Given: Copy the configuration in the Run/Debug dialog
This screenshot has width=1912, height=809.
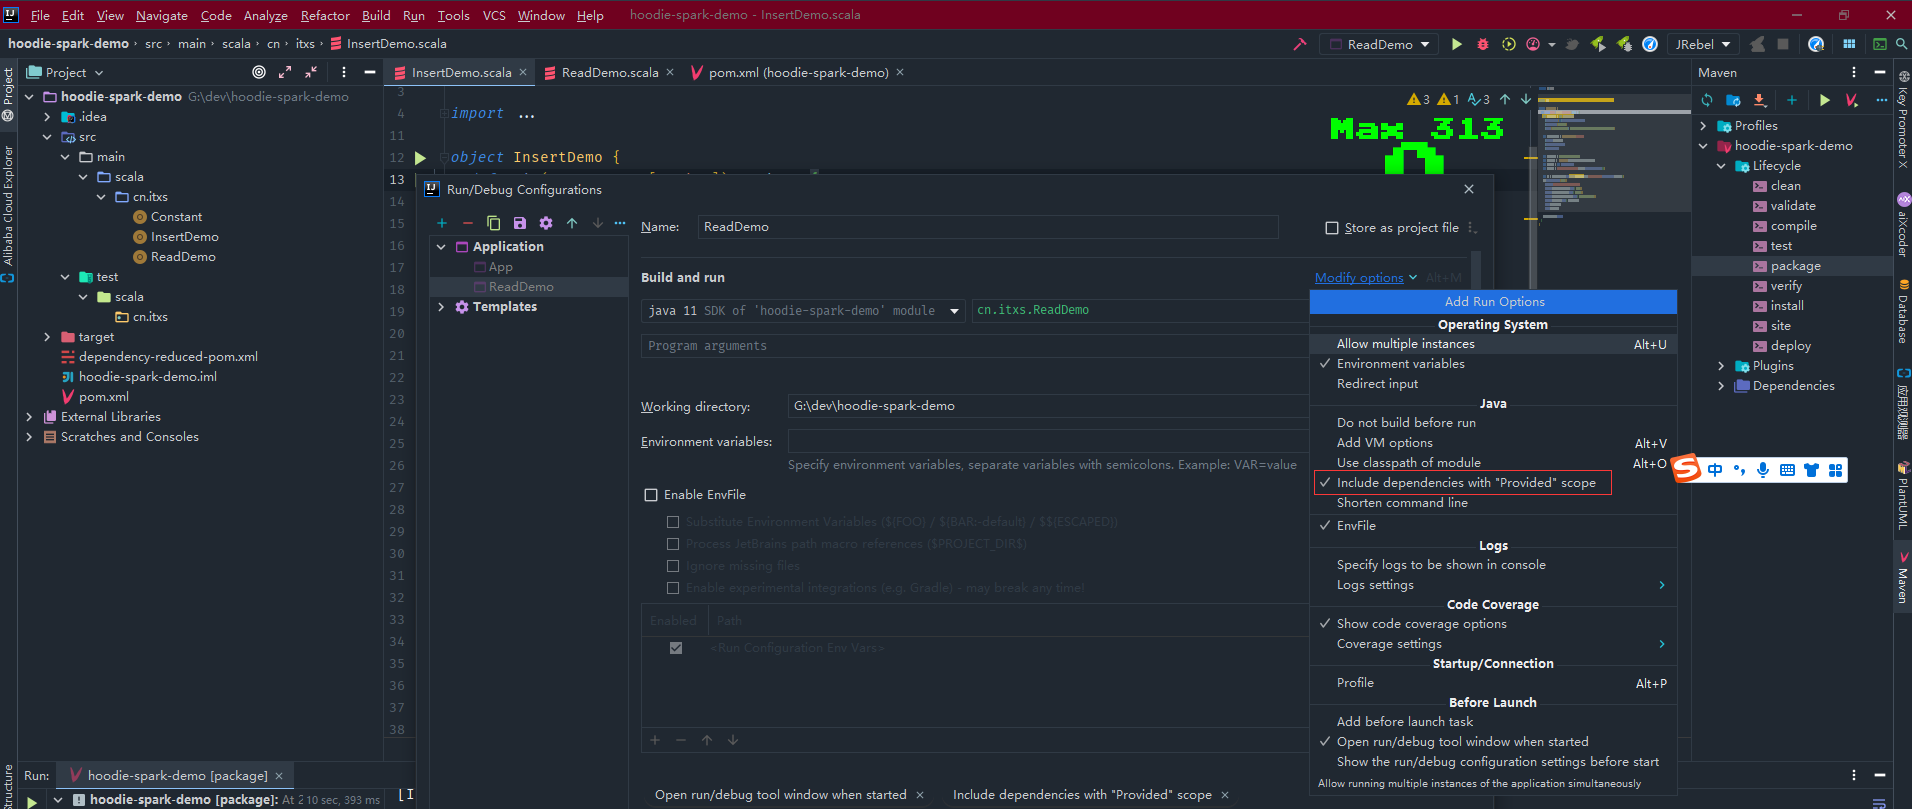Looking at the screenshot, I should [493, 223].
